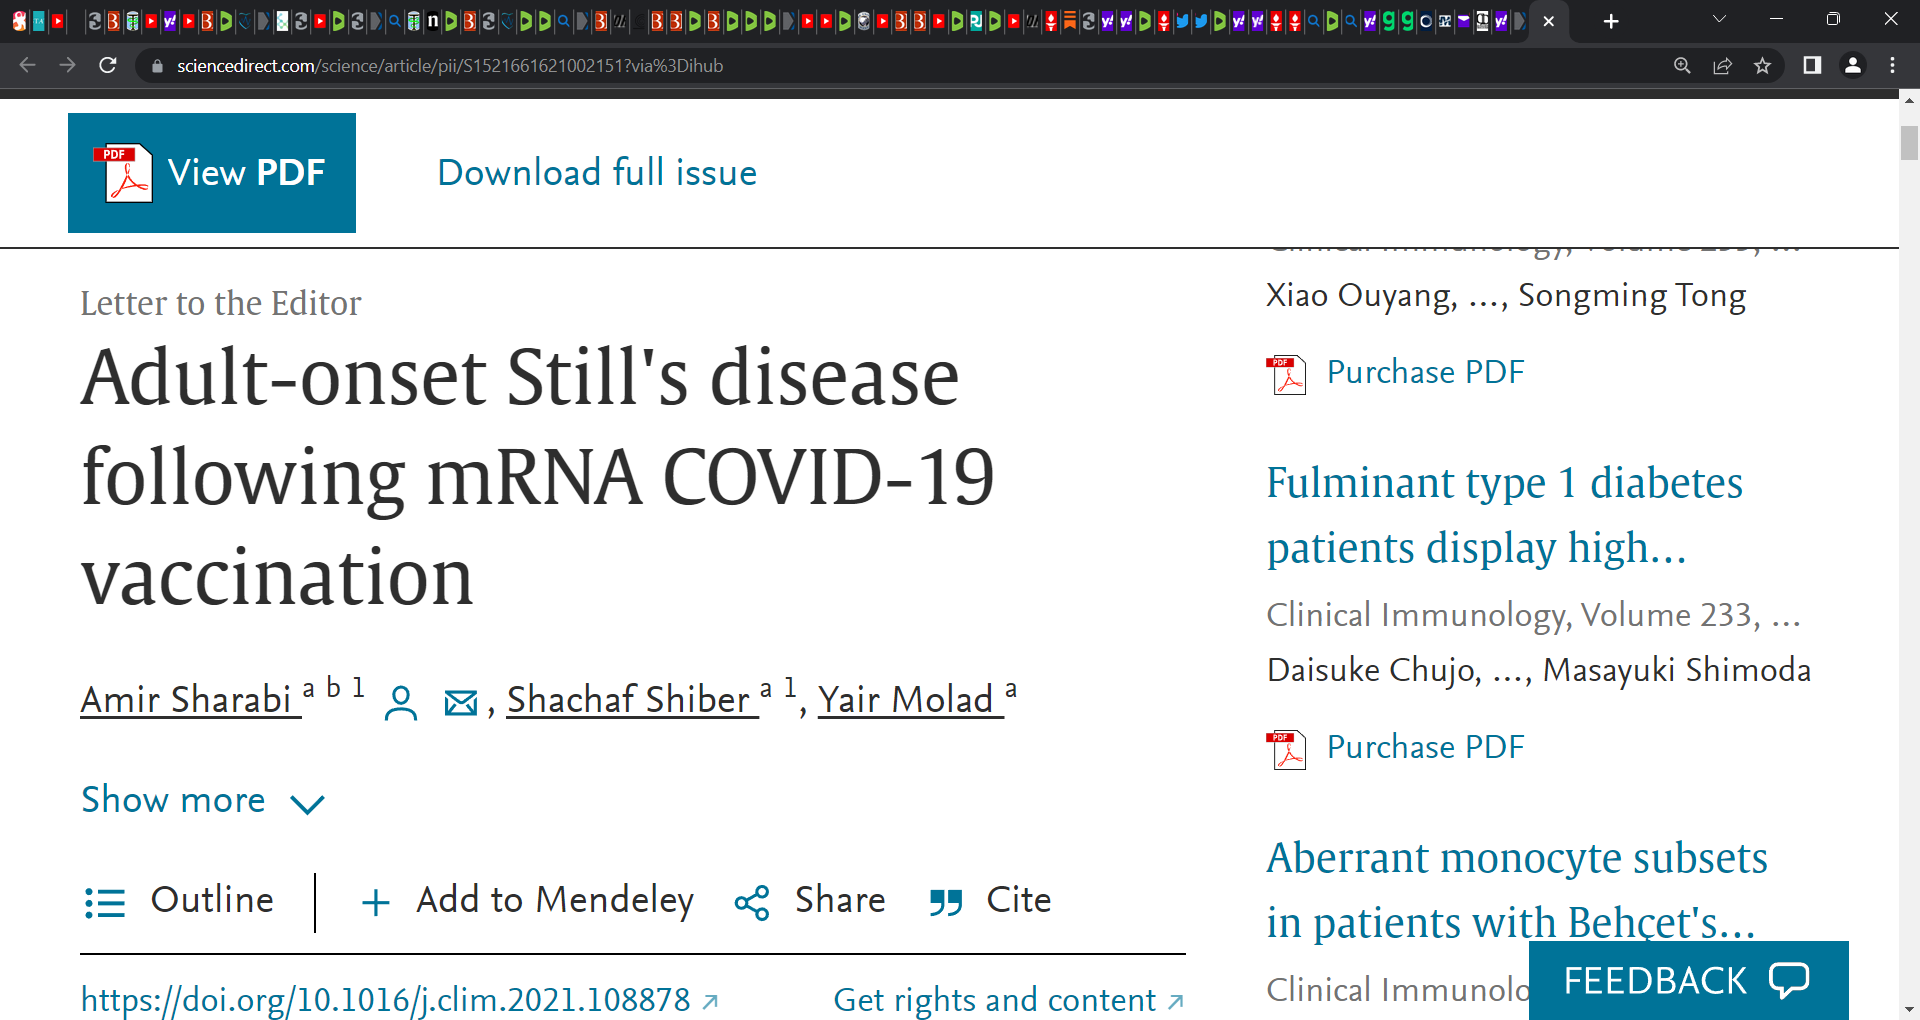This screenshot has height=1020, width=1920.
Task: Click Add to Mendeley plus button
Action: (x=376, y=902)
